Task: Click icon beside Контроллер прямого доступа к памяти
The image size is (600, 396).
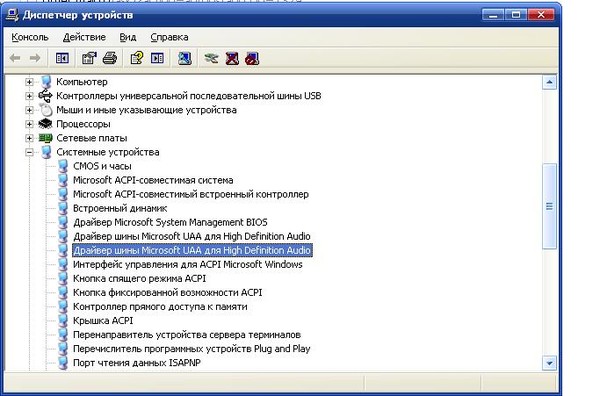Action: click(x=63, y=306)
